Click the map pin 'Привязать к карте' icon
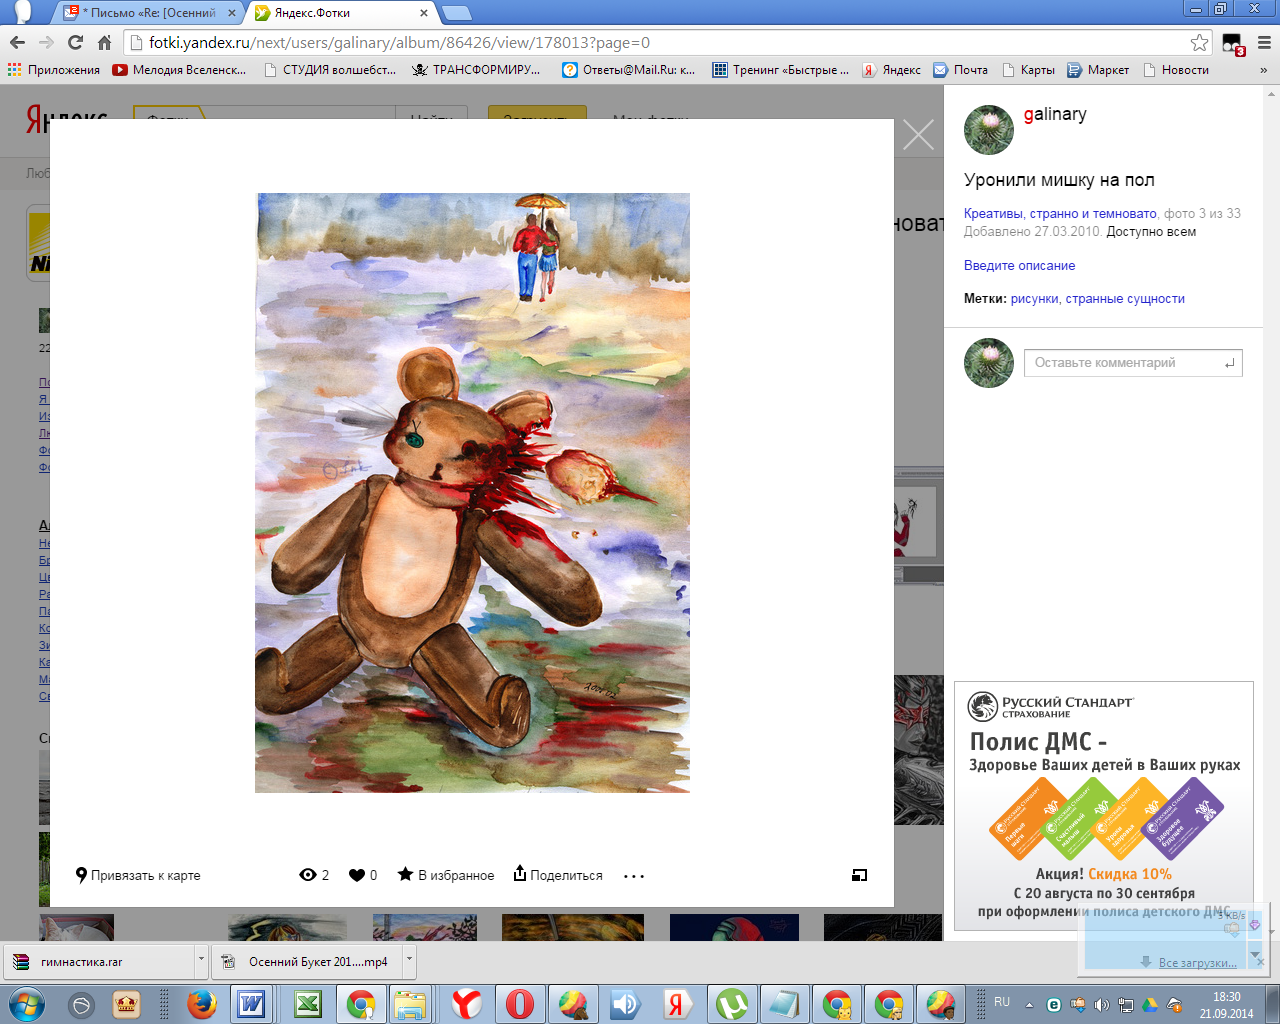The height and width of the screenshot is (1024, 1280). (82, 875)
